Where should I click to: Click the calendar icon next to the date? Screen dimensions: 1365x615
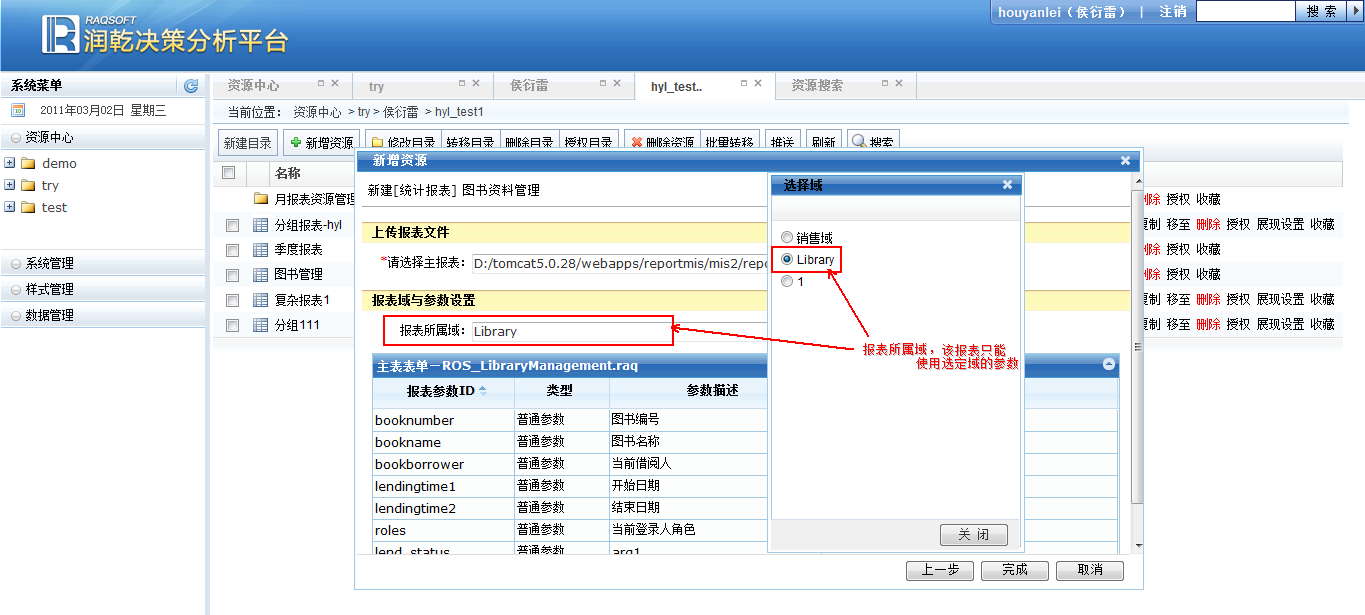18,110
